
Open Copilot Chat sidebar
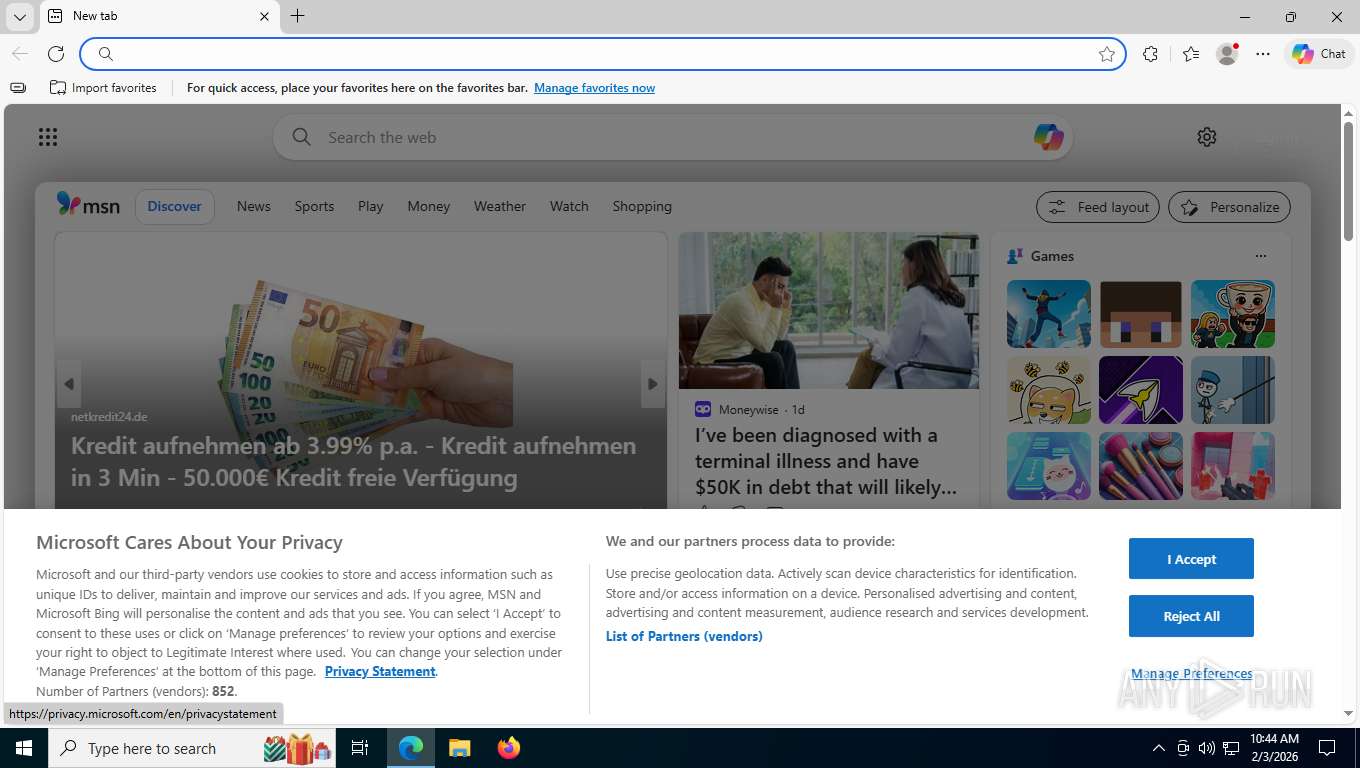[x=1319, y=54]
